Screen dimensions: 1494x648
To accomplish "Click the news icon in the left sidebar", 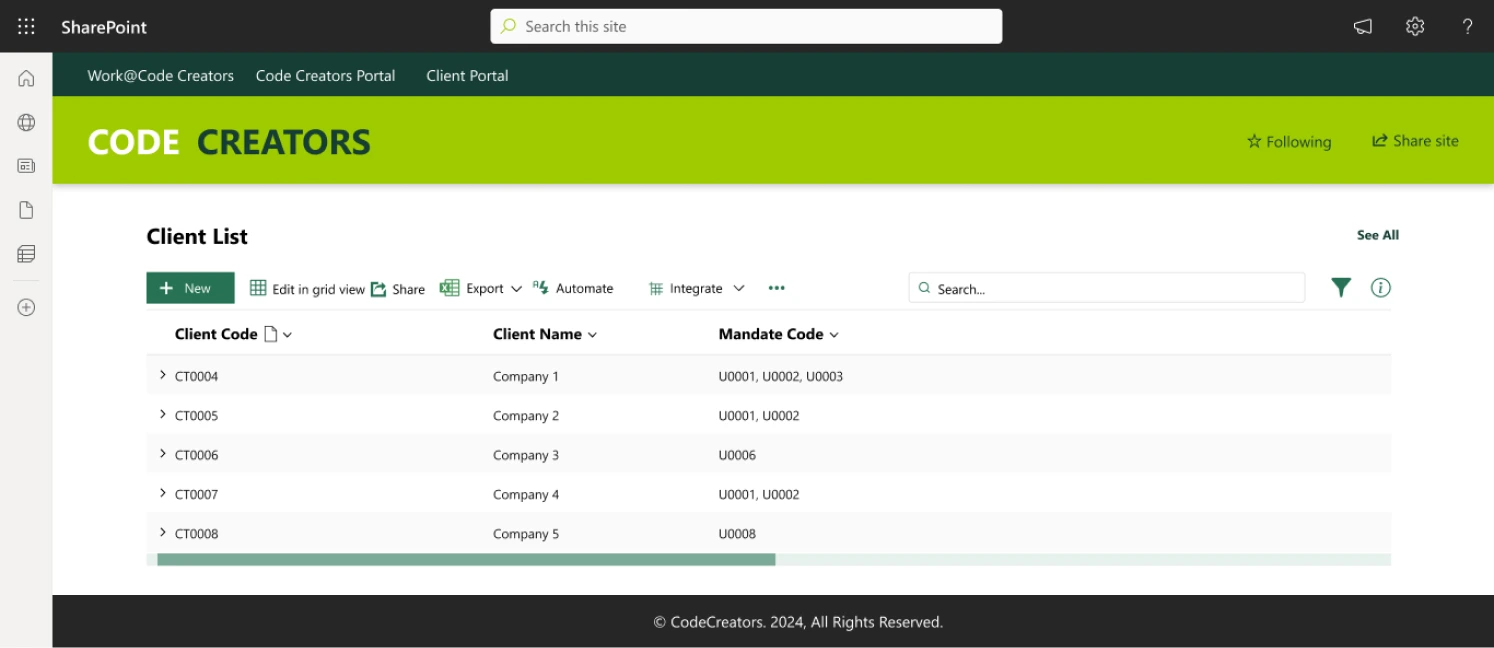I will pyautogui.click(x=25, y=165).
